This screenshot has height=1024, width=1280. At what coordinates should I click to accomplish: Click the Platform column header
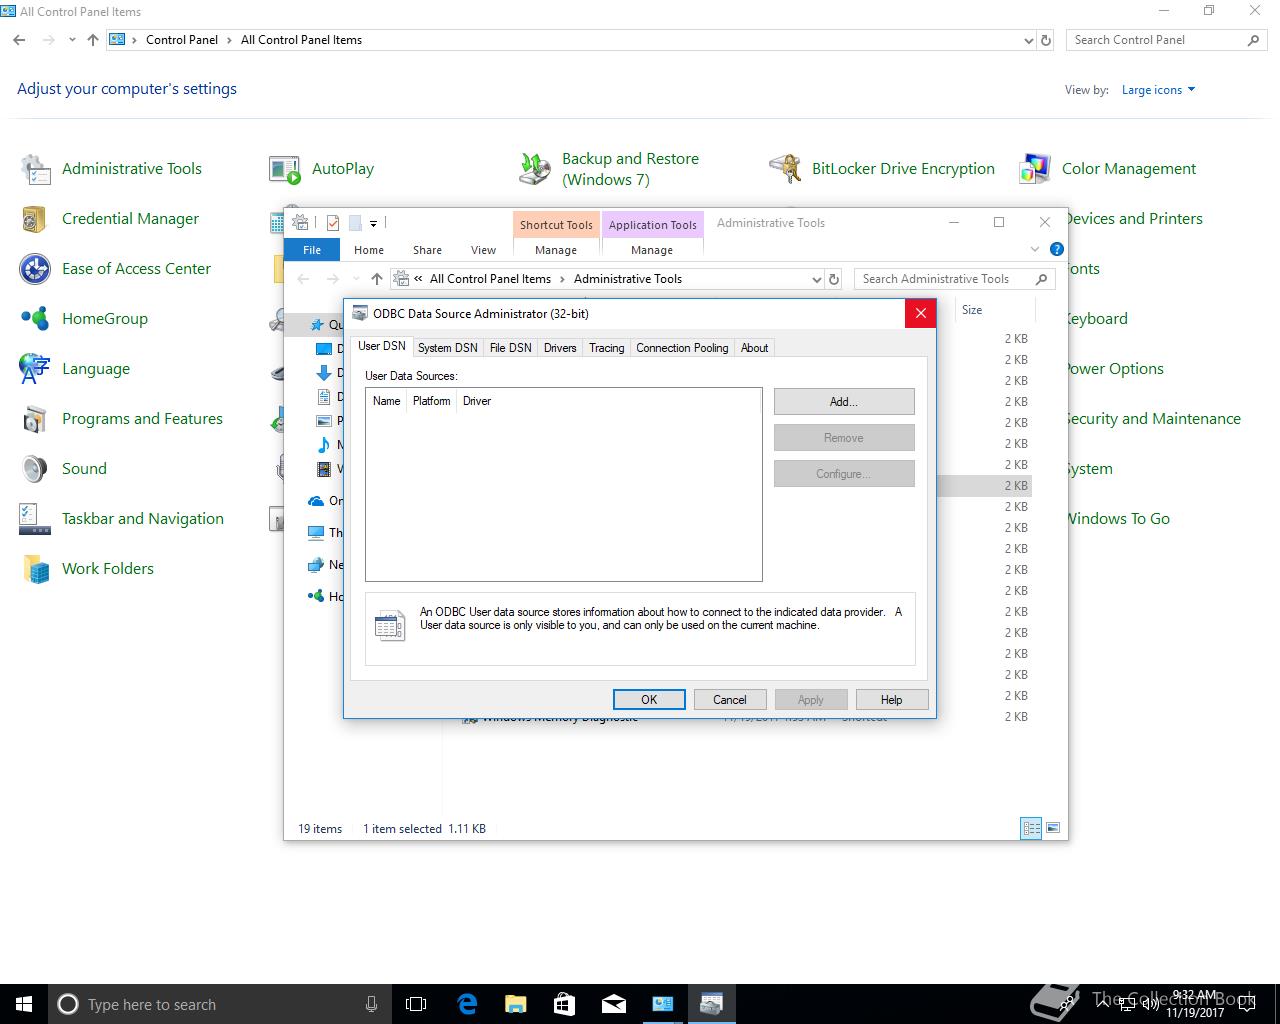click(x=432, y=401)
